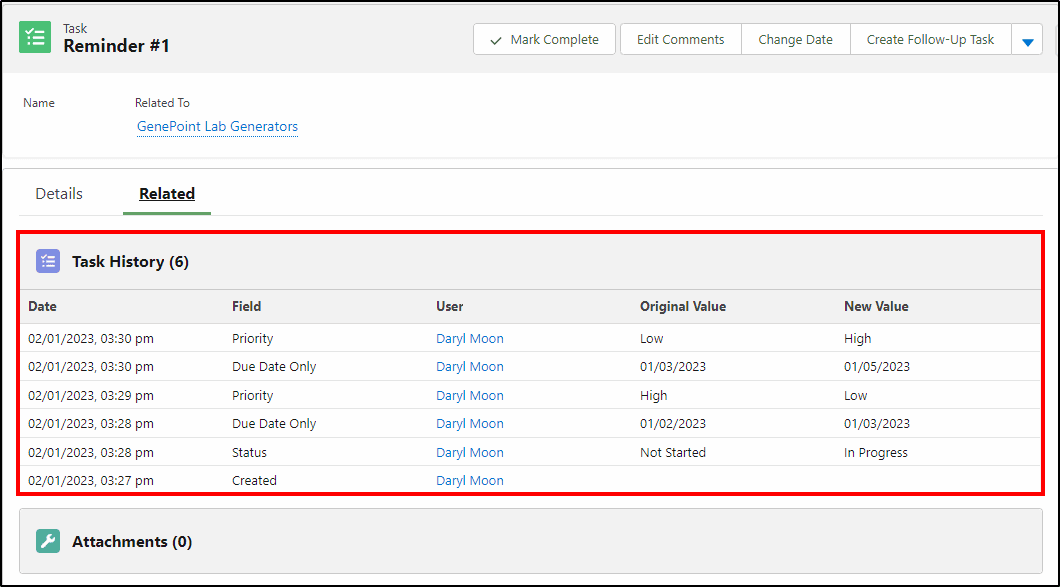Click the green Task icon beside Reminder #1

point(35,37)
